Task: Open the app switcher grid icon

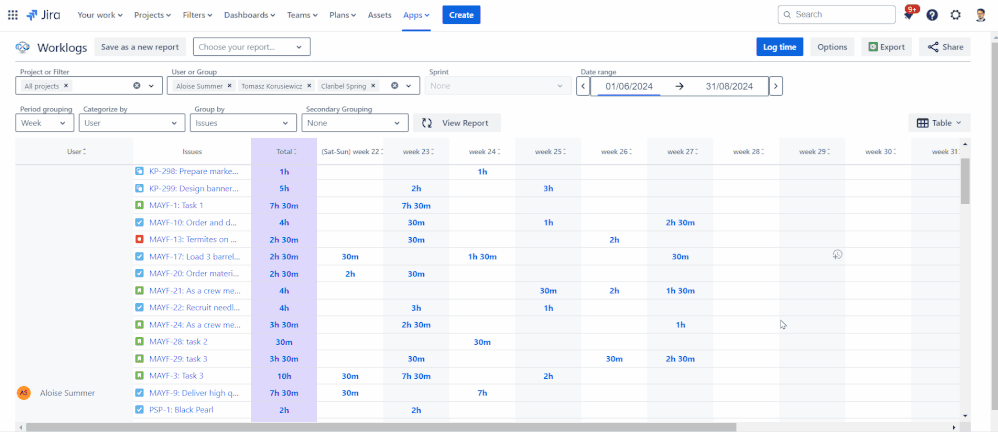Action: pos(13,15)
